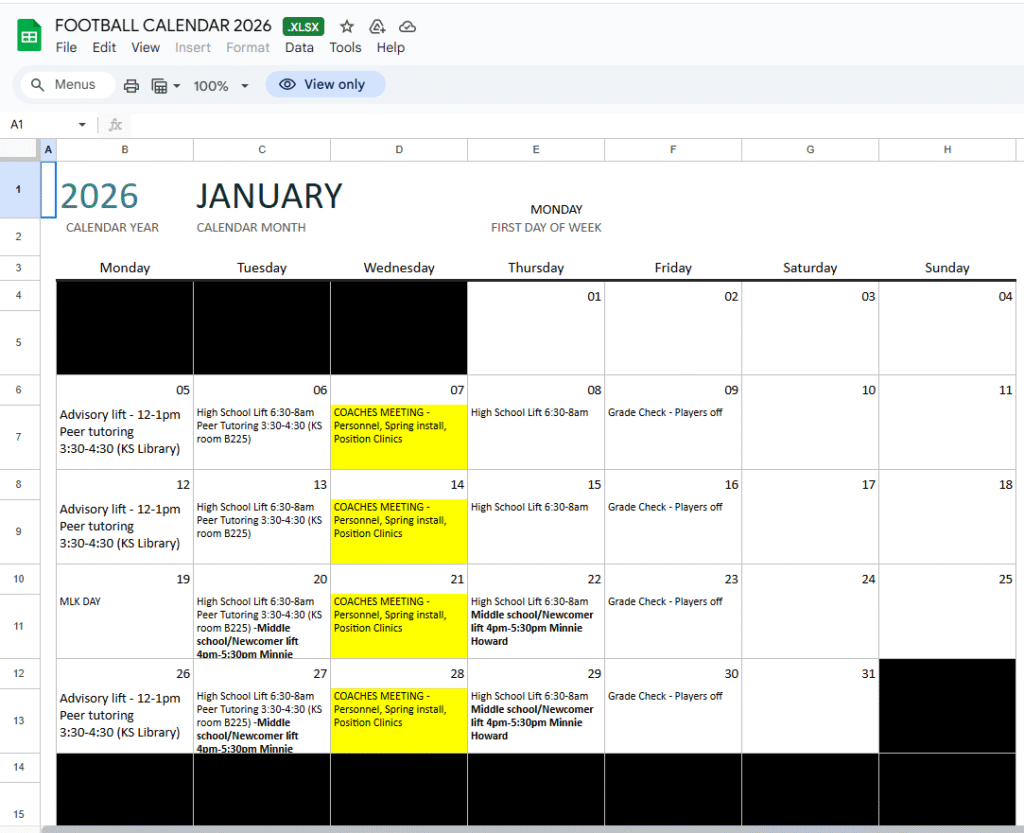The width and height of the screenshot is (1024, 833).
Task: Open the print dialog icon
Action: 131,85
